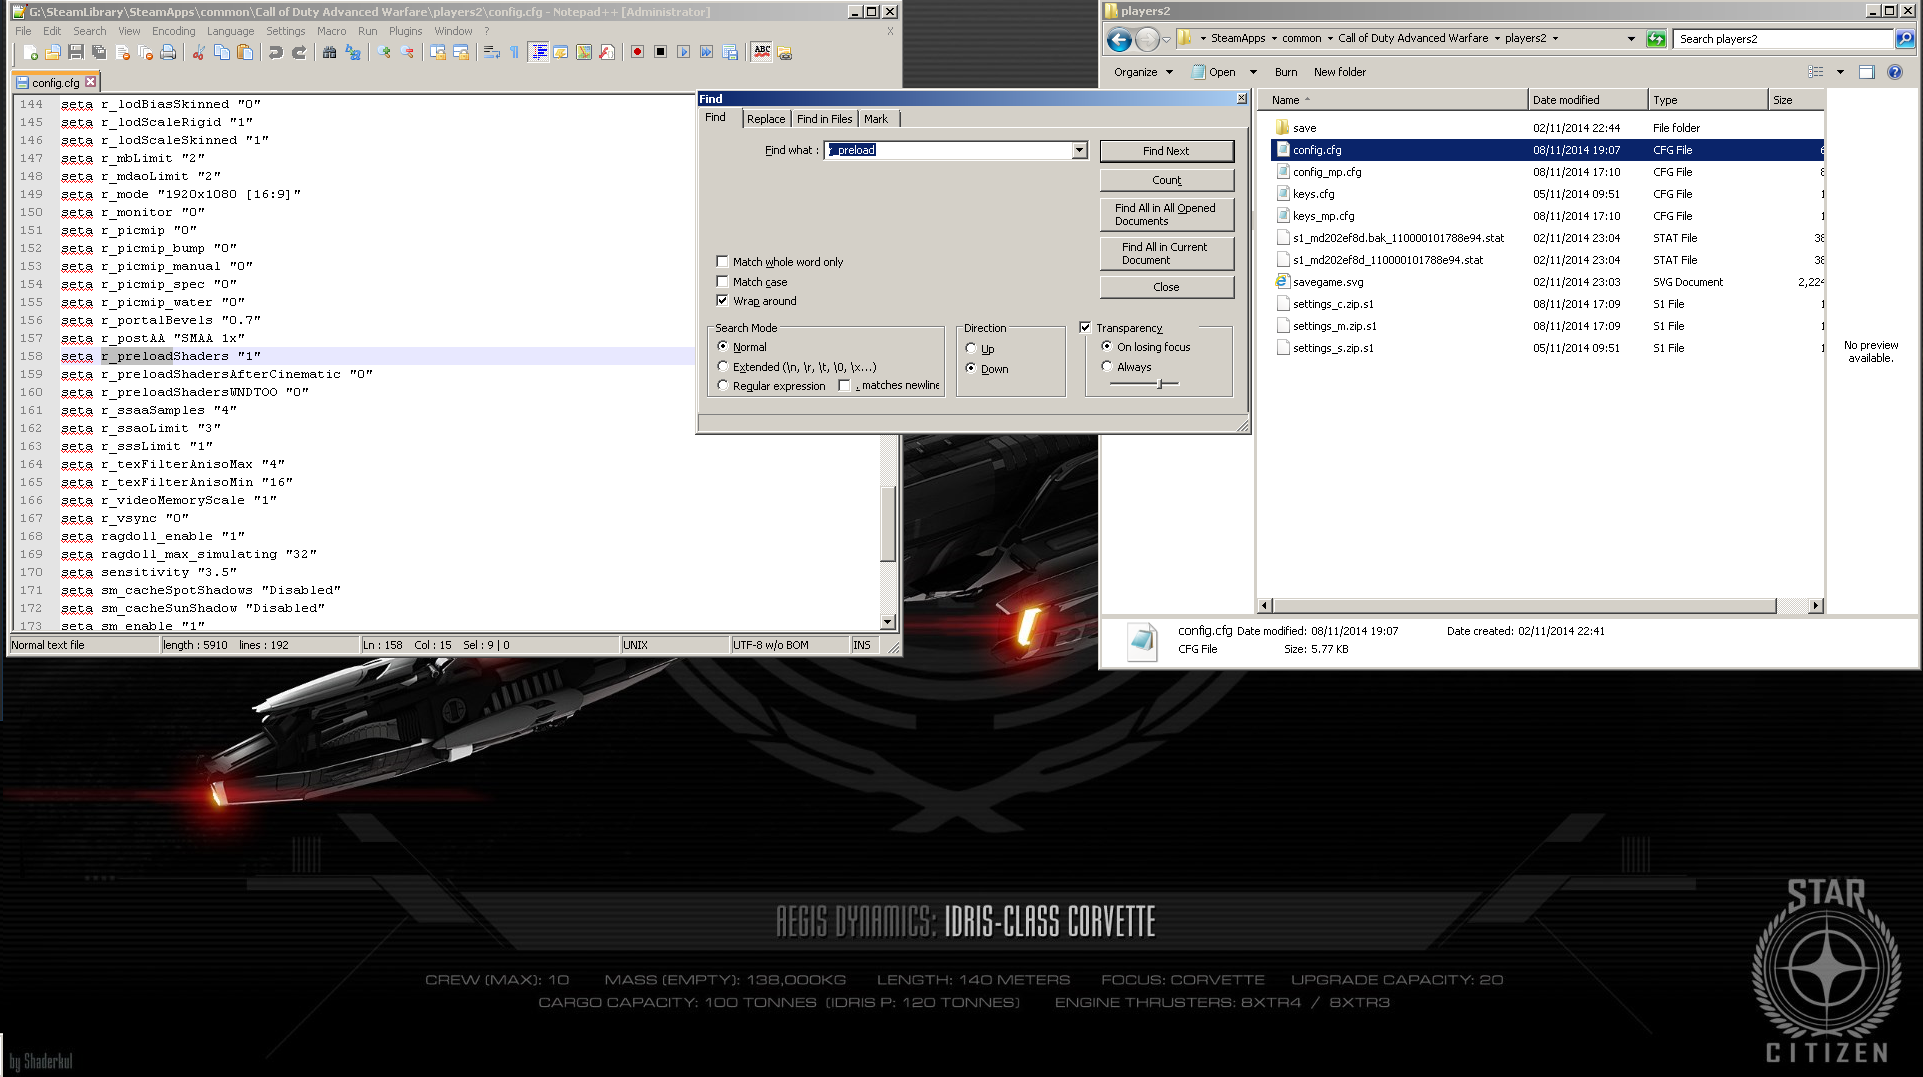Viewport: 1923px width, 1077px height.
Task: Click the Print icon in Notepad++ toolbar
Action: coord(168,52)
